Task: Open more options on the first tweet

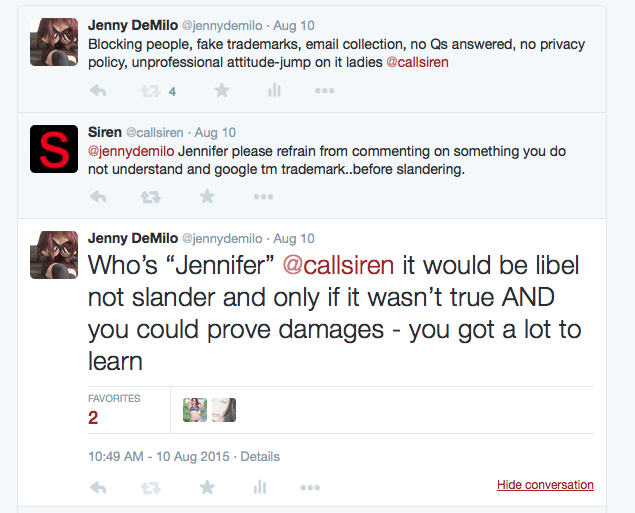Action: [325, 91]
